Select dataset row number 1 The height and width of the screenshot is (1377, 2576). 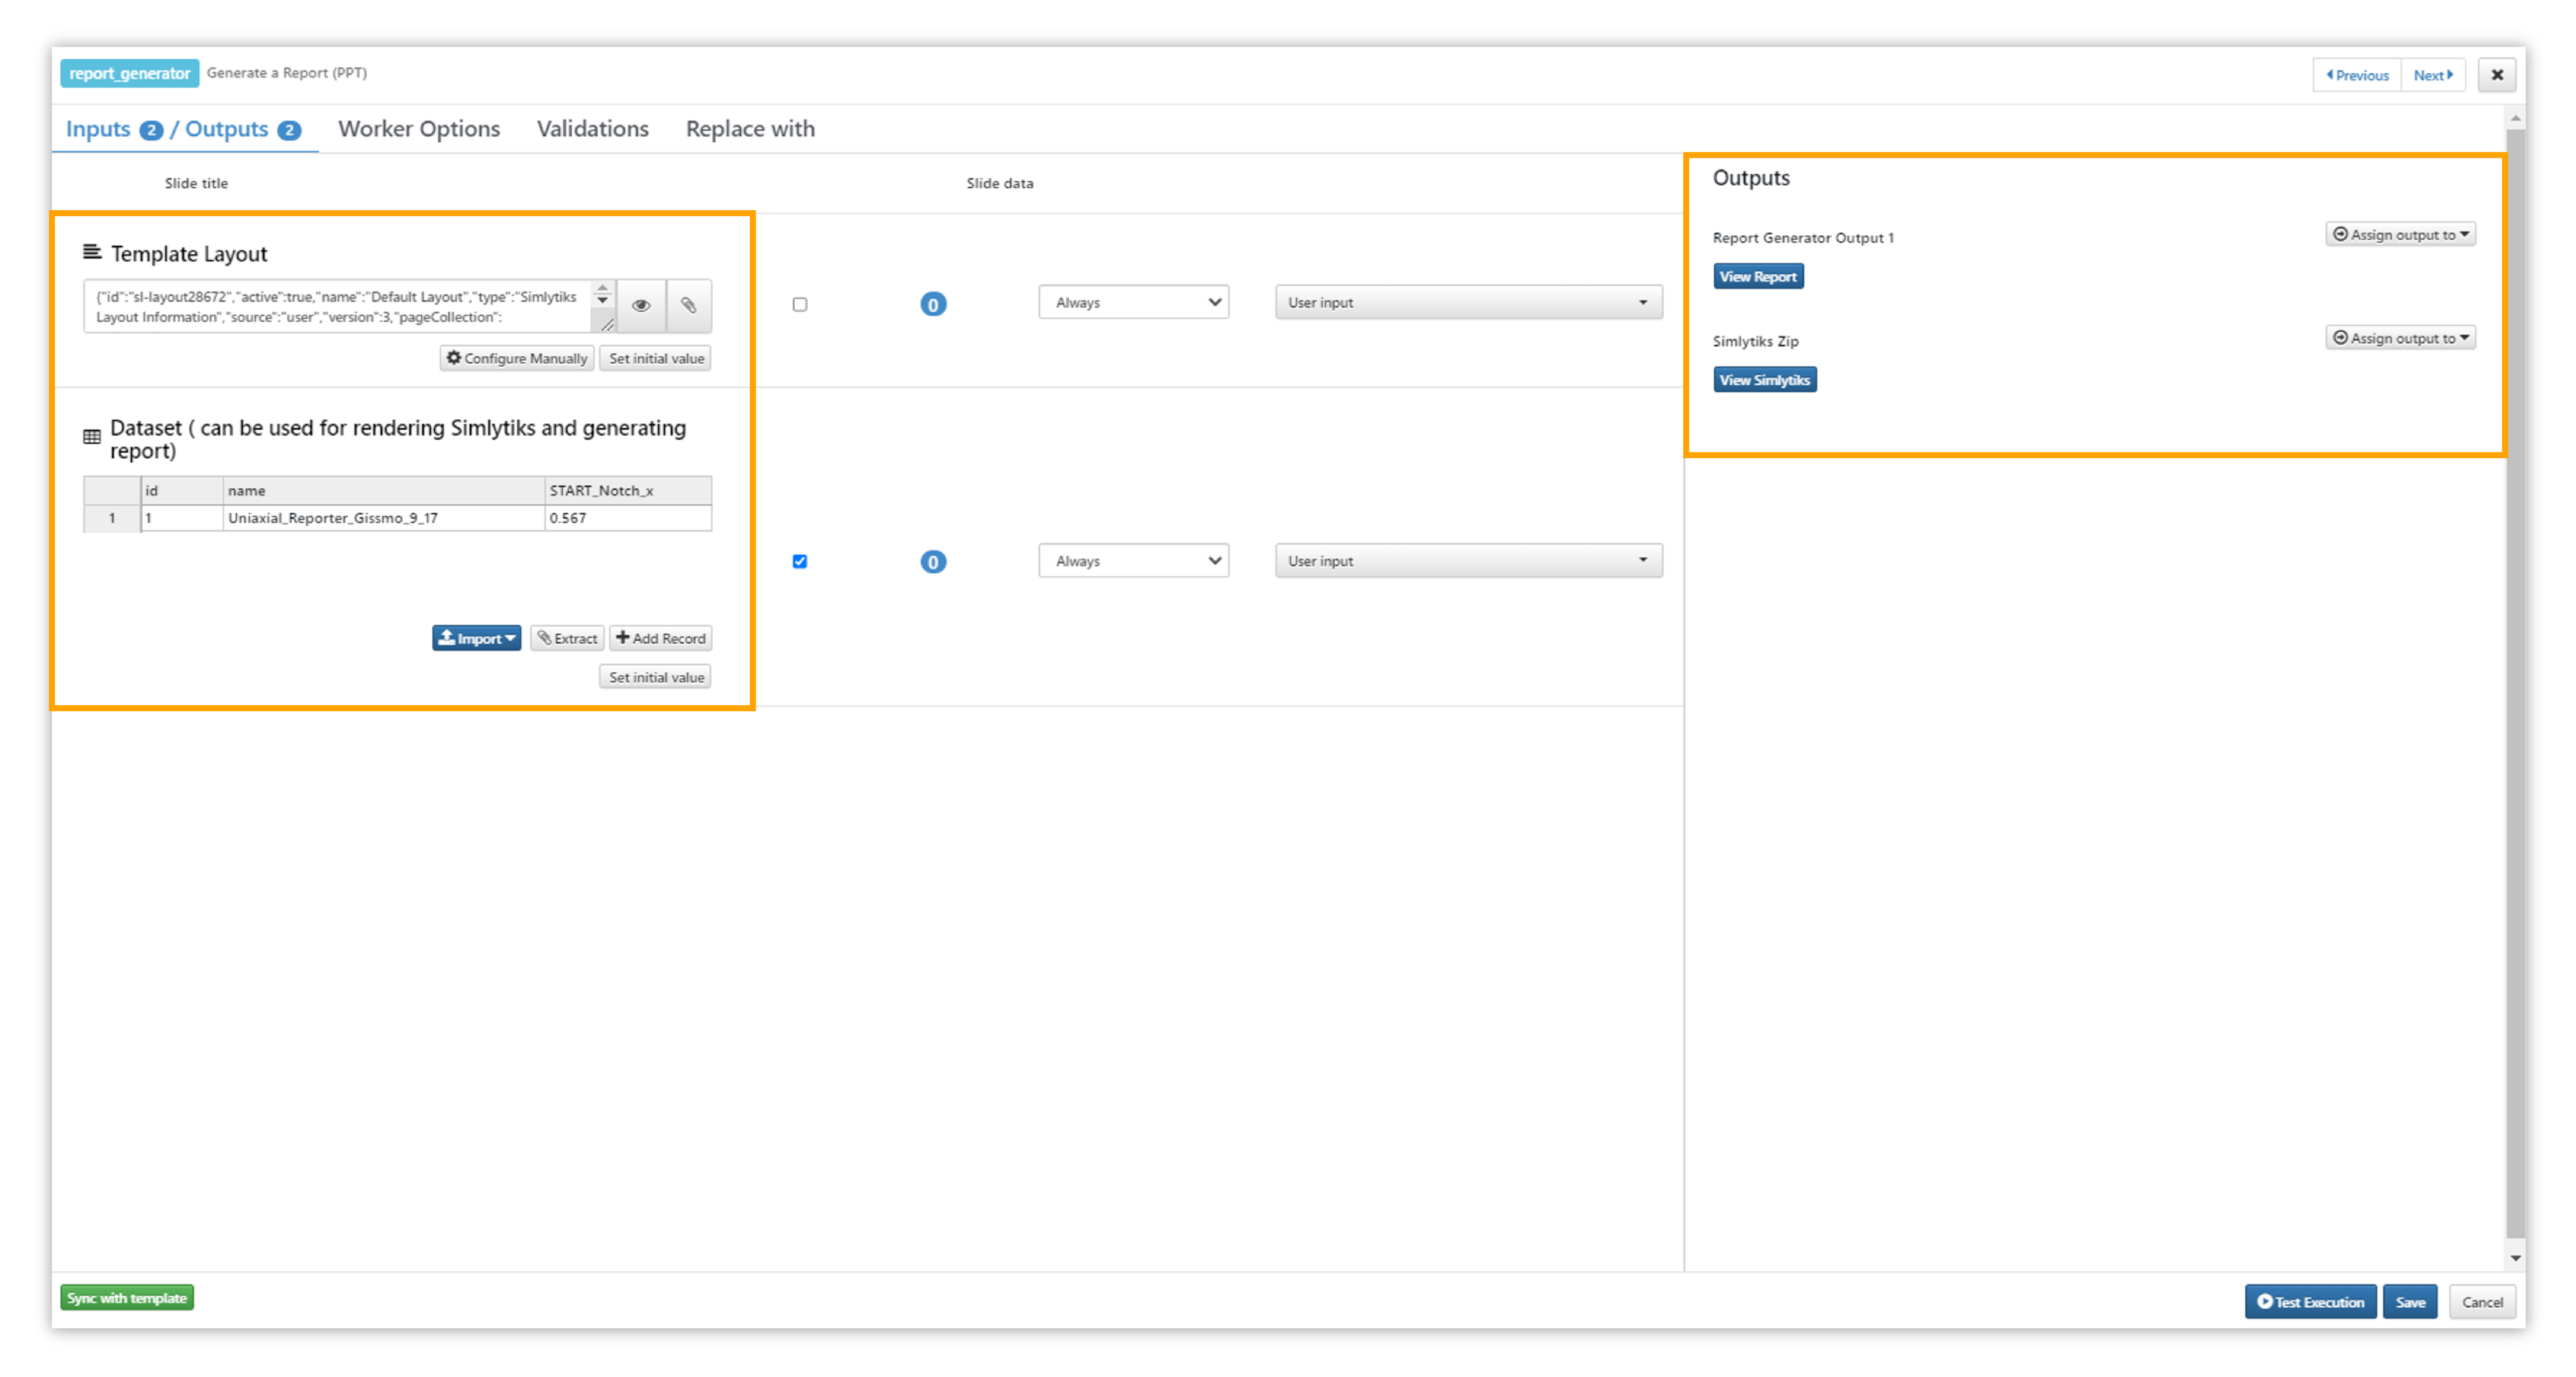click(x=111, y=518)
